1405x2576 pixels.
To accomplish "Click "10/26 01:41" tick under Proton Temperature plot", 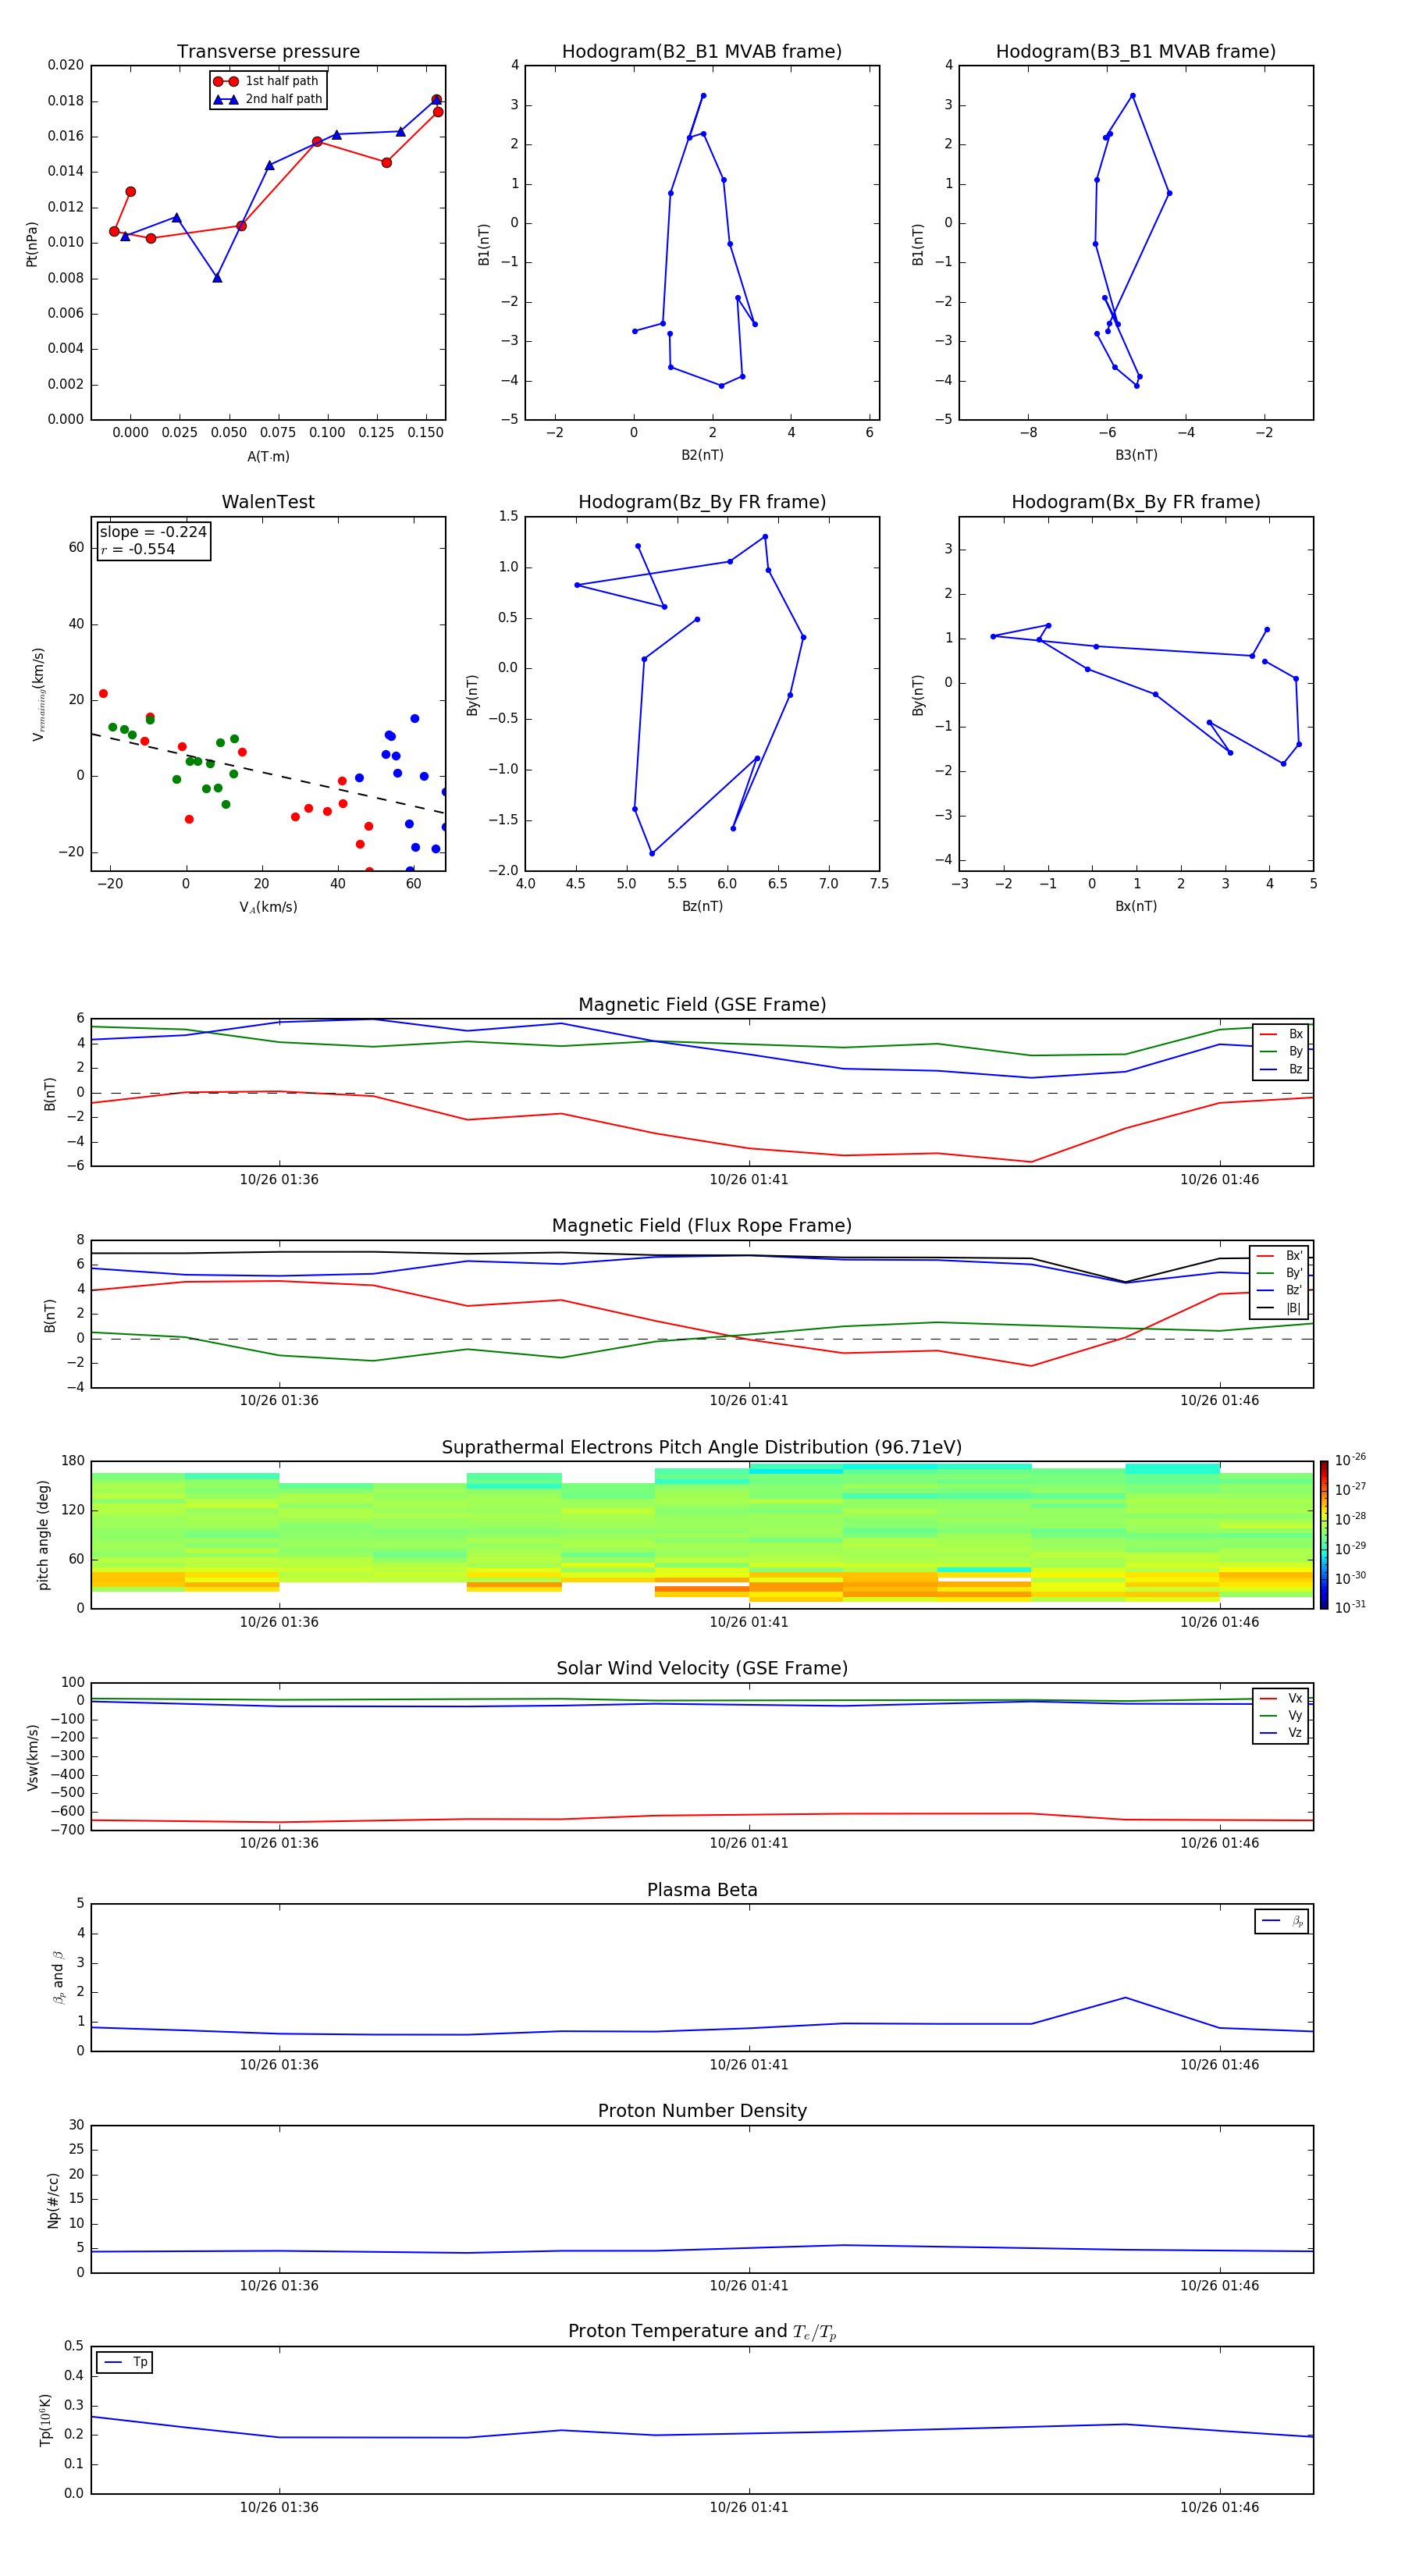I will click(x=749, y=2507).
